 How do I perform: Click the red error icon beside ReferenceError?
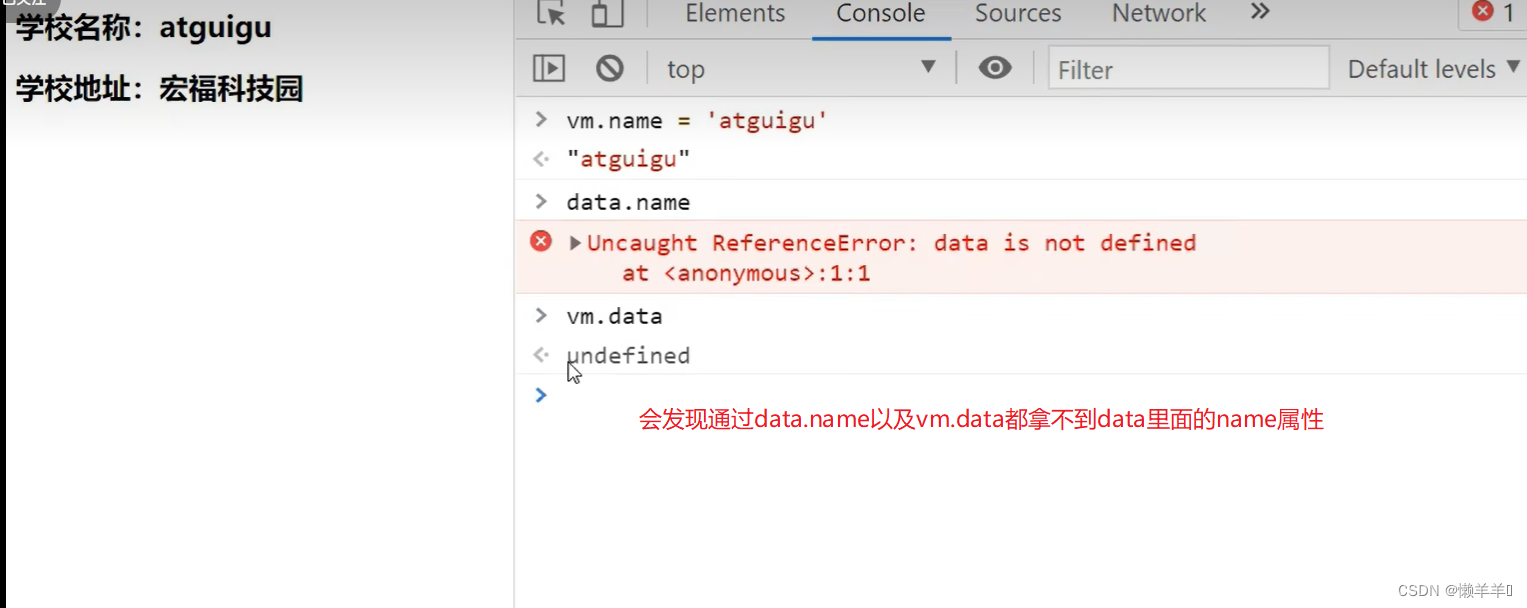[x=541, y=241]
